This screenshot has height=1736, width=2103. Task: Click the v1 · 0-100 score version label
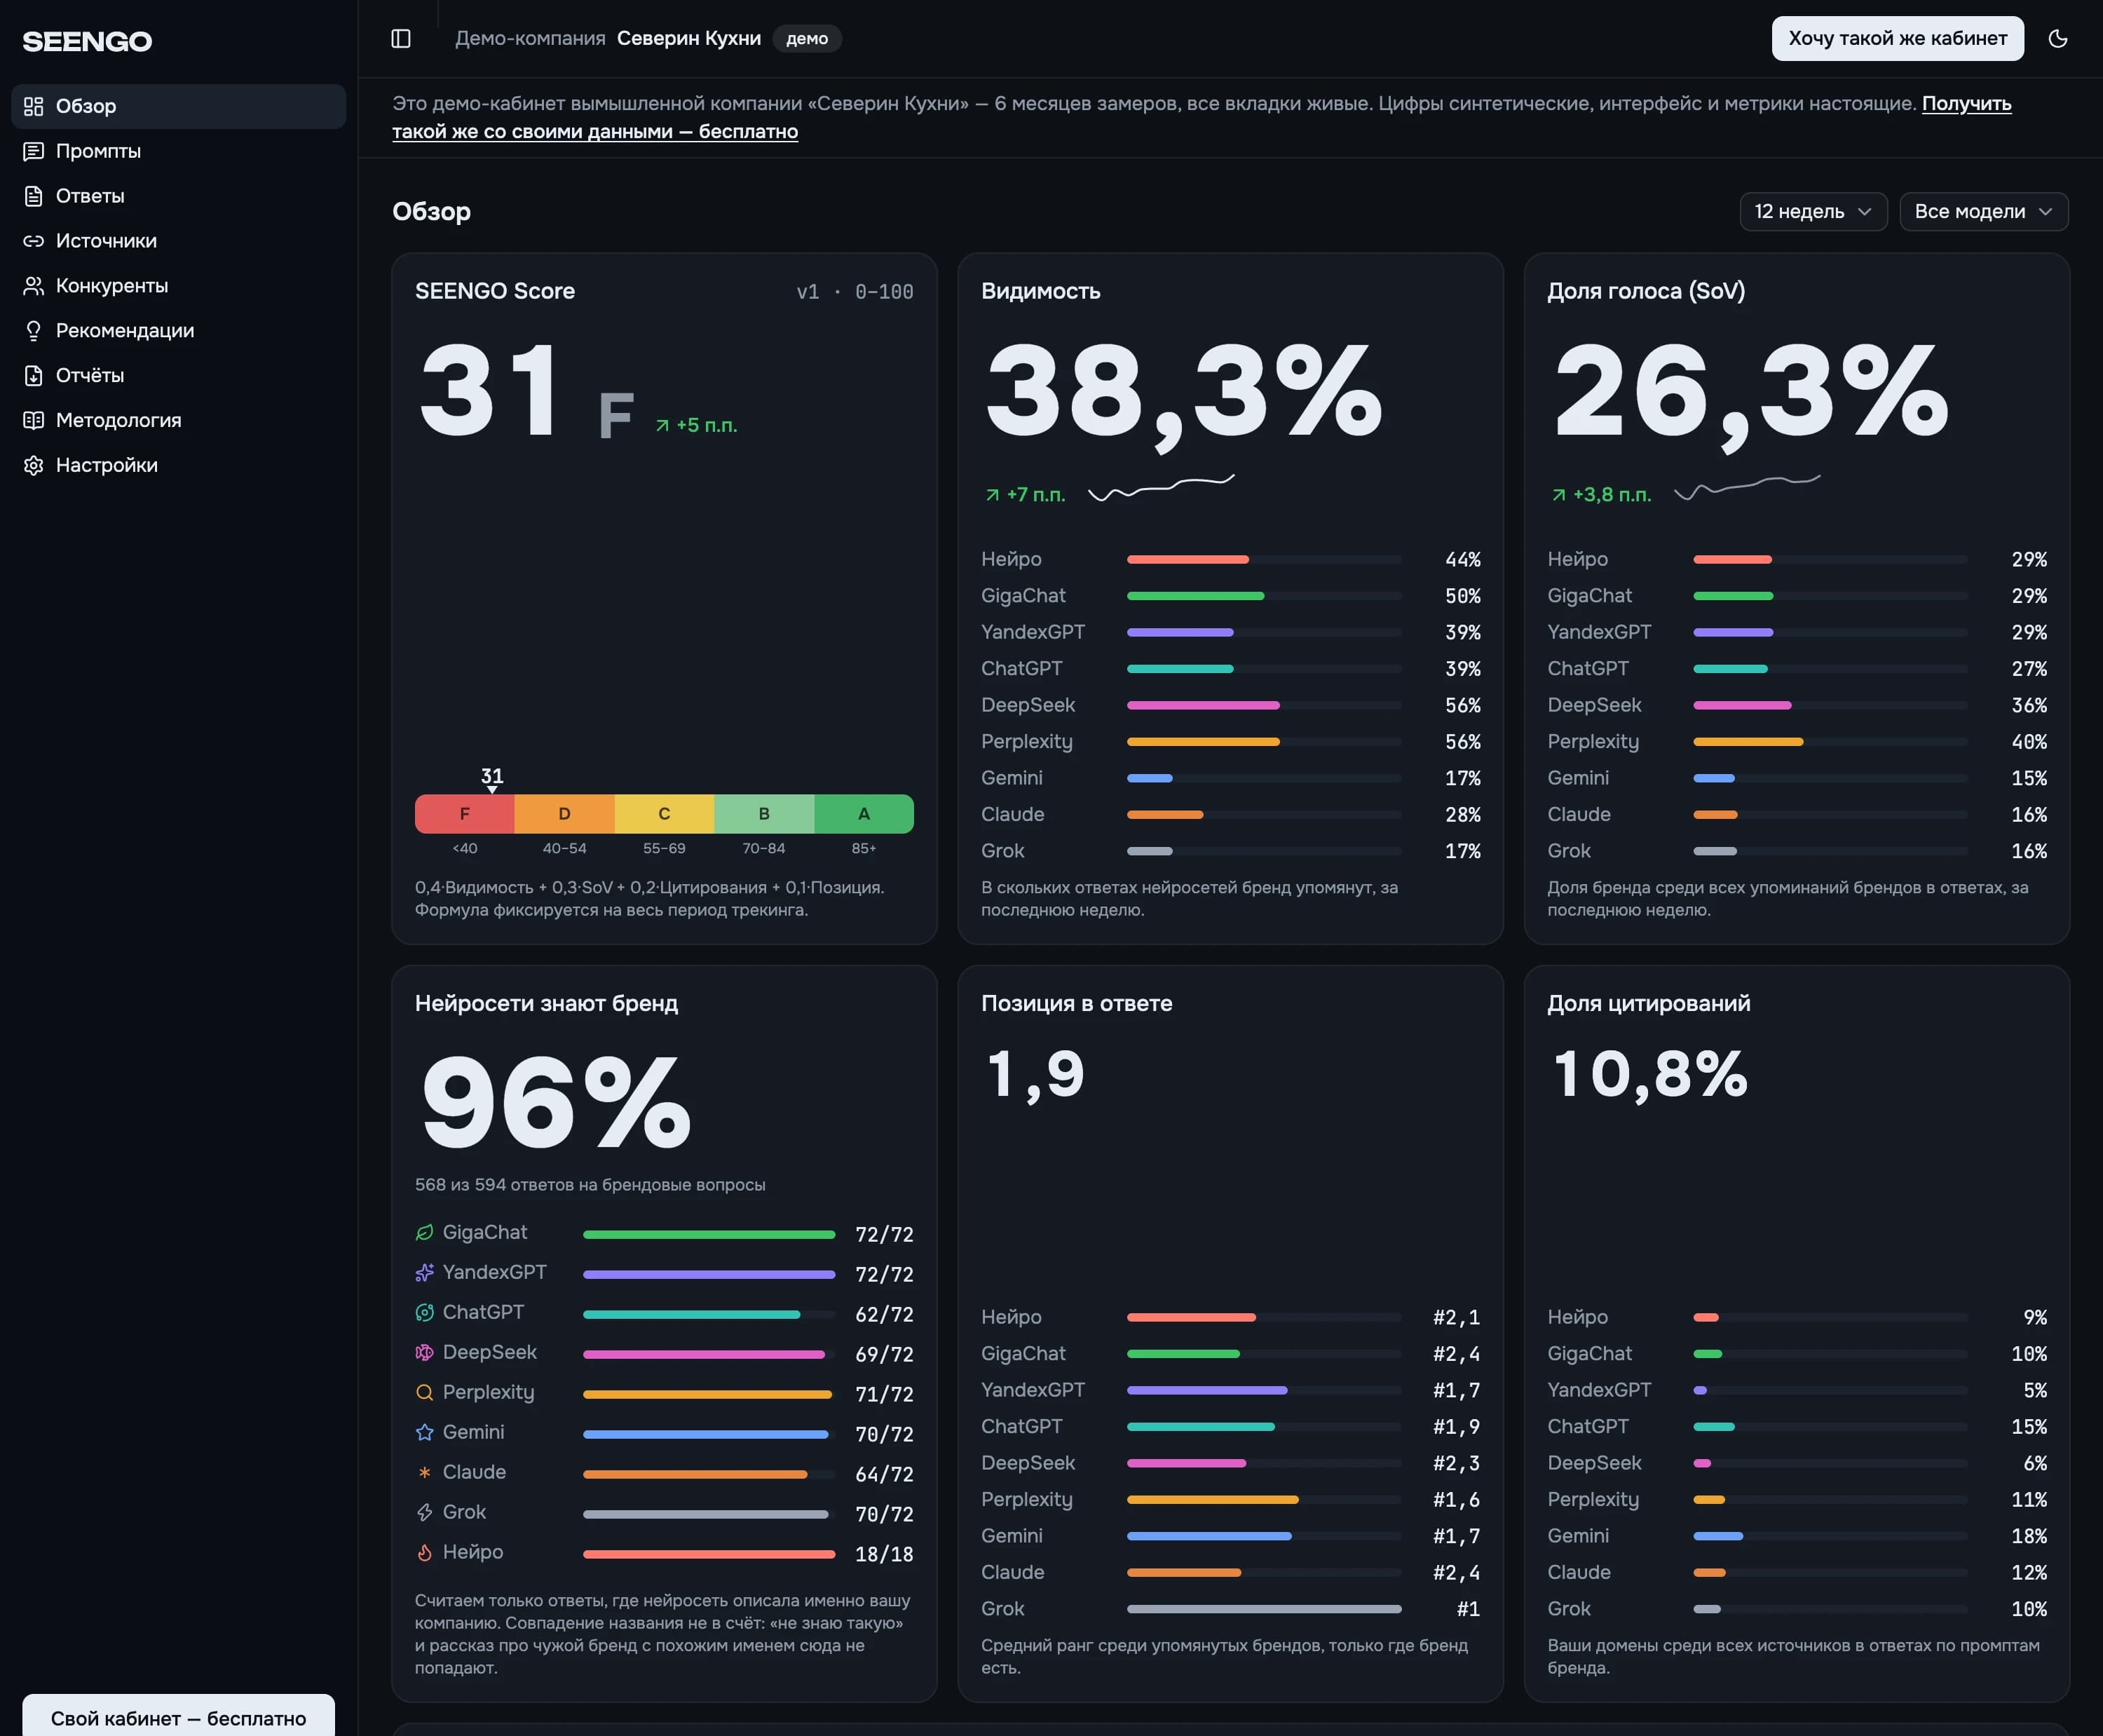pyautogui.click(x=855, y=292)
